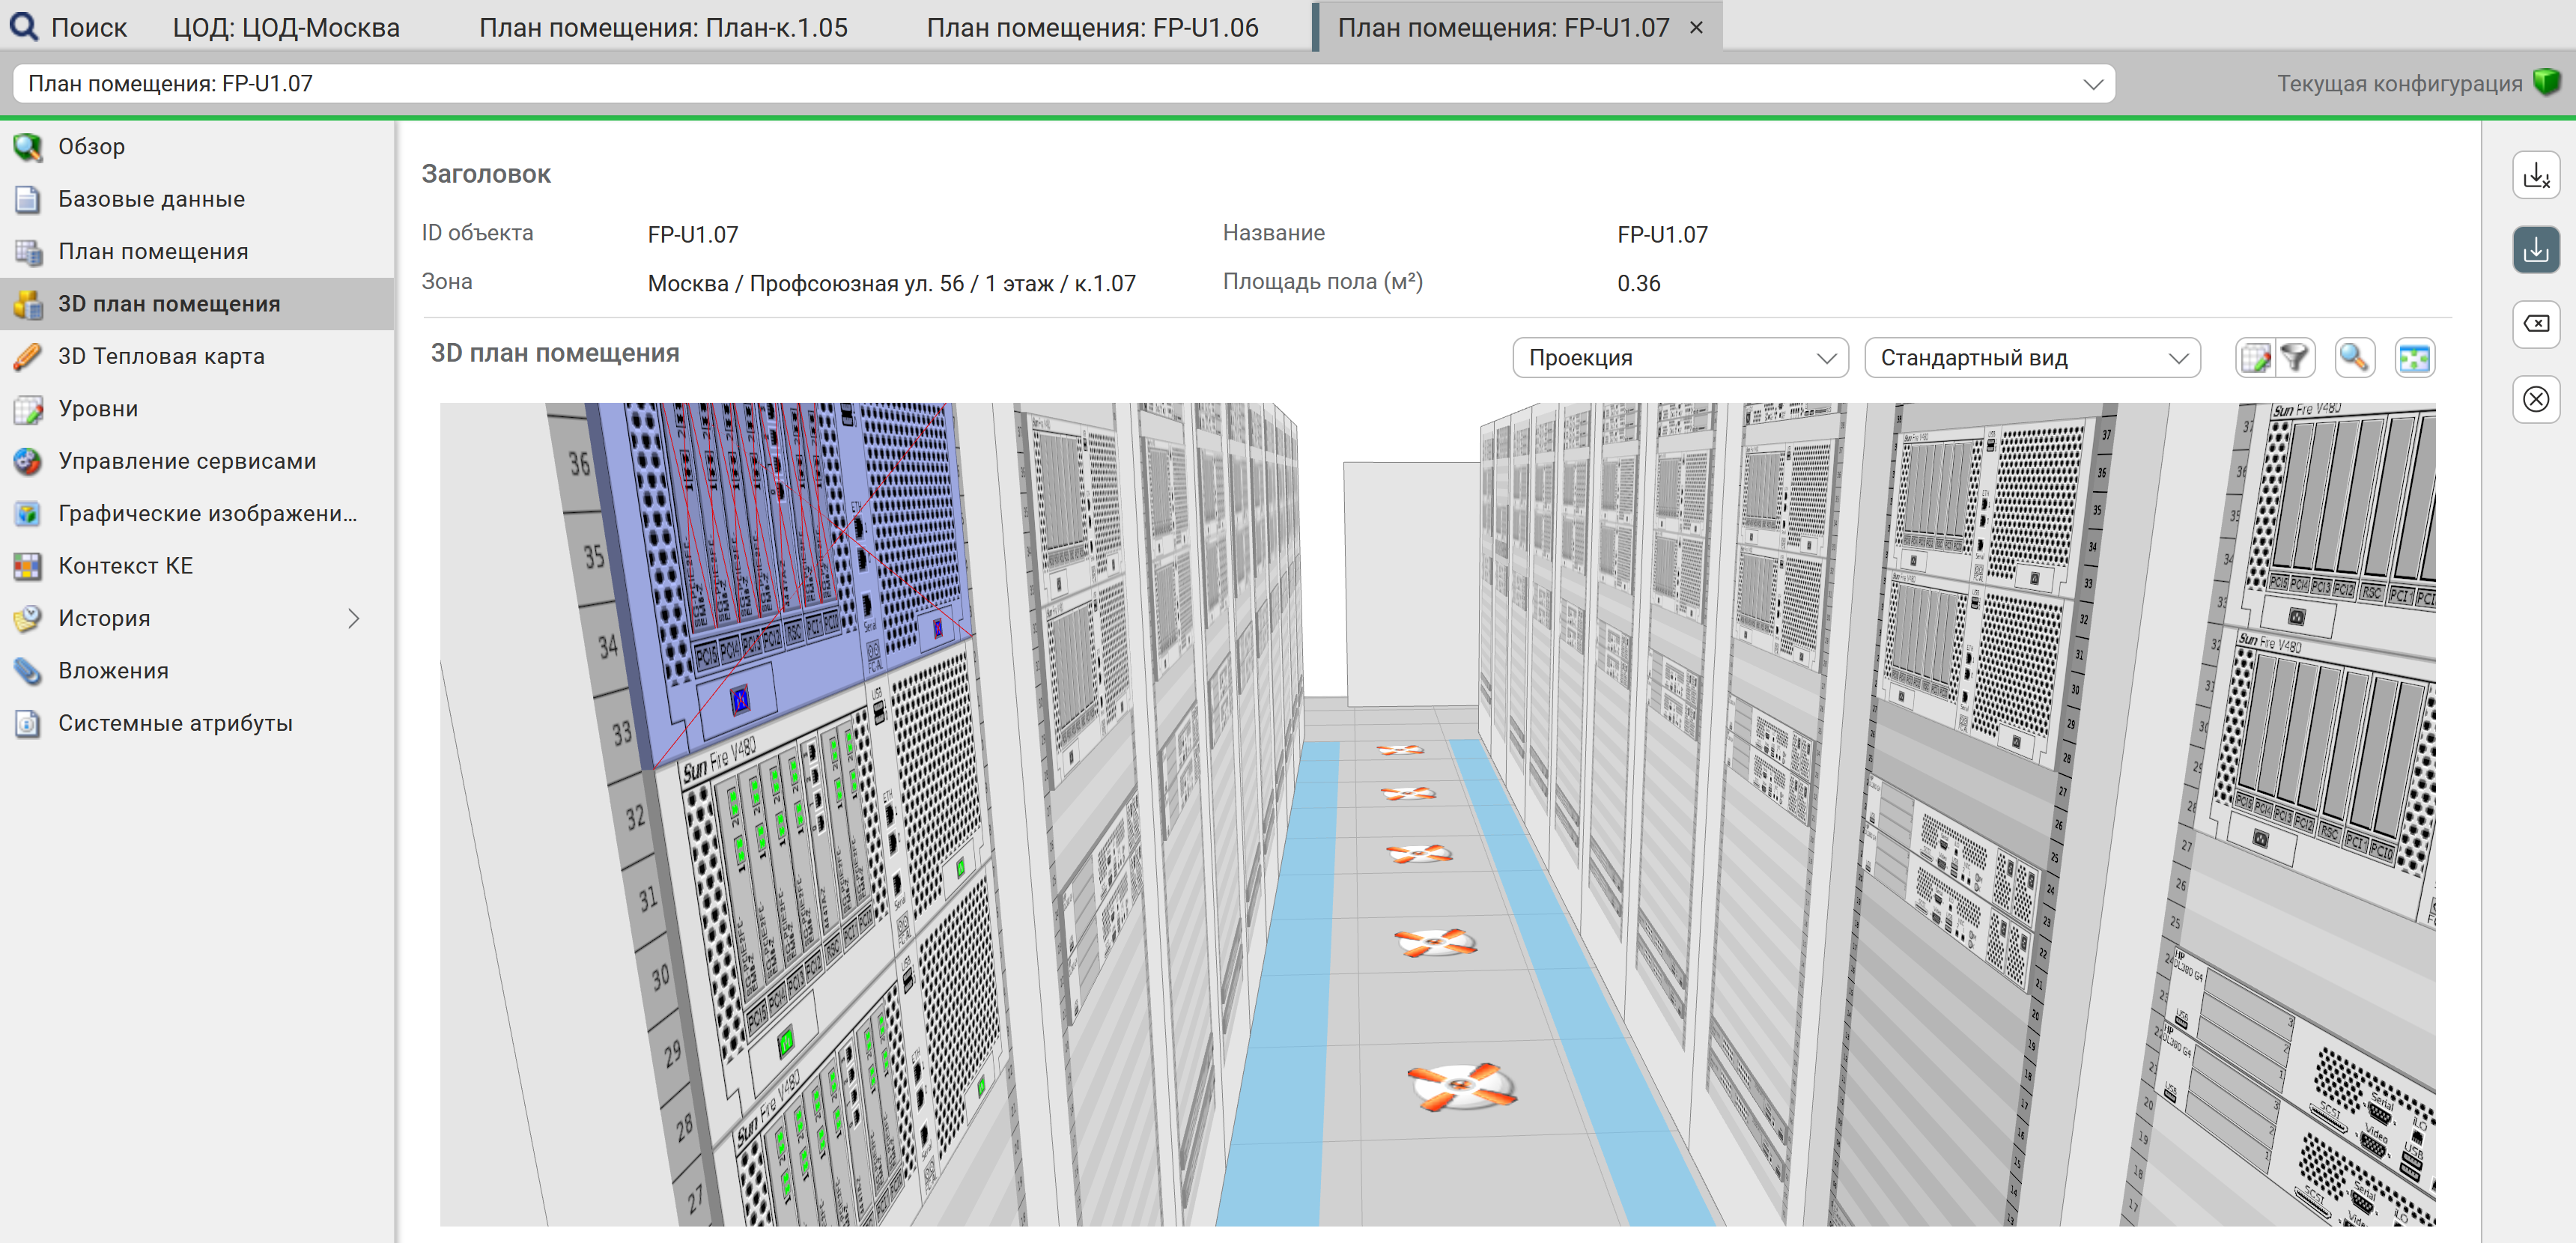Click the Поиск search button

(68, 27)
